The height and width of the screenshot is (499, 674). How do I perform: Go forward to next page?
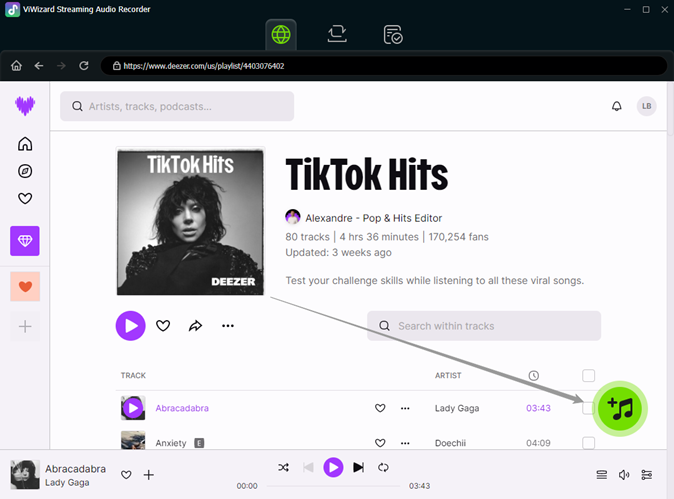(x=61, y=66)
